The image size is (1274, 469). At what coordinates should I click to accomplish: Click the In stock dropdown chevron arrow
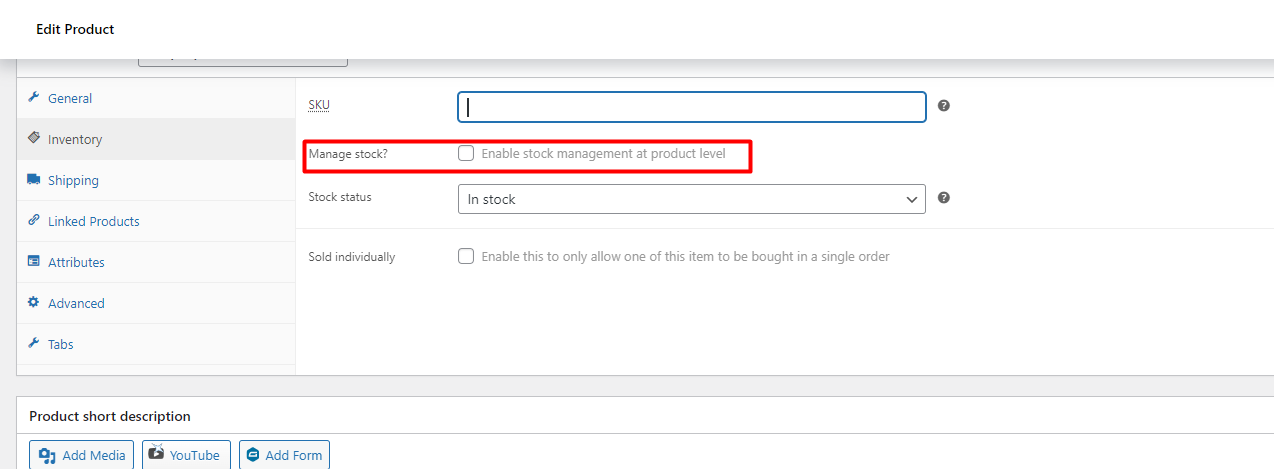911,200
